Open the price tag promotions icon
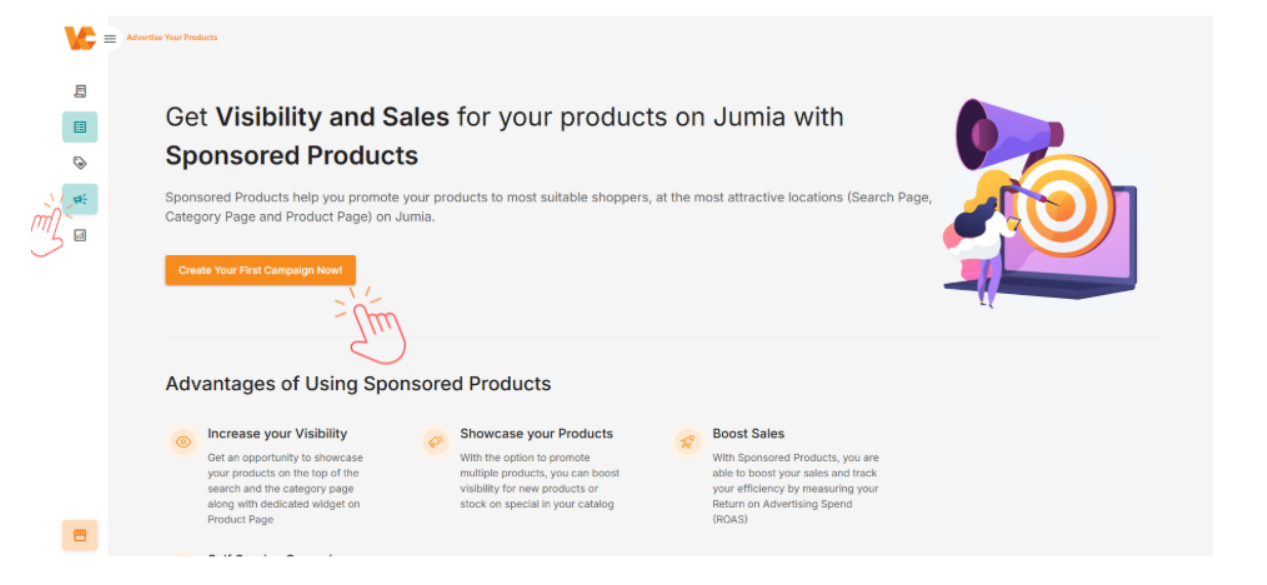Viewport: 1267px width, 585px height. (x=80, y=163)
